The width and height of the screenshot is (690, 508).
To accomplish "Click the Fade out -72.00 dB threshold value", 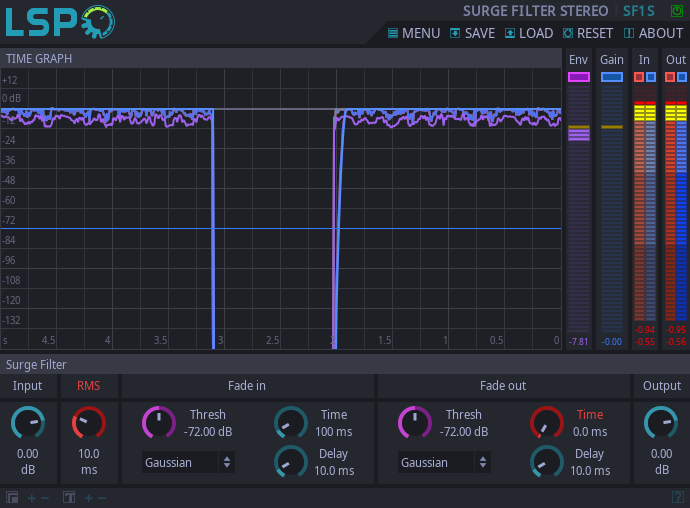I will [464, 432].
